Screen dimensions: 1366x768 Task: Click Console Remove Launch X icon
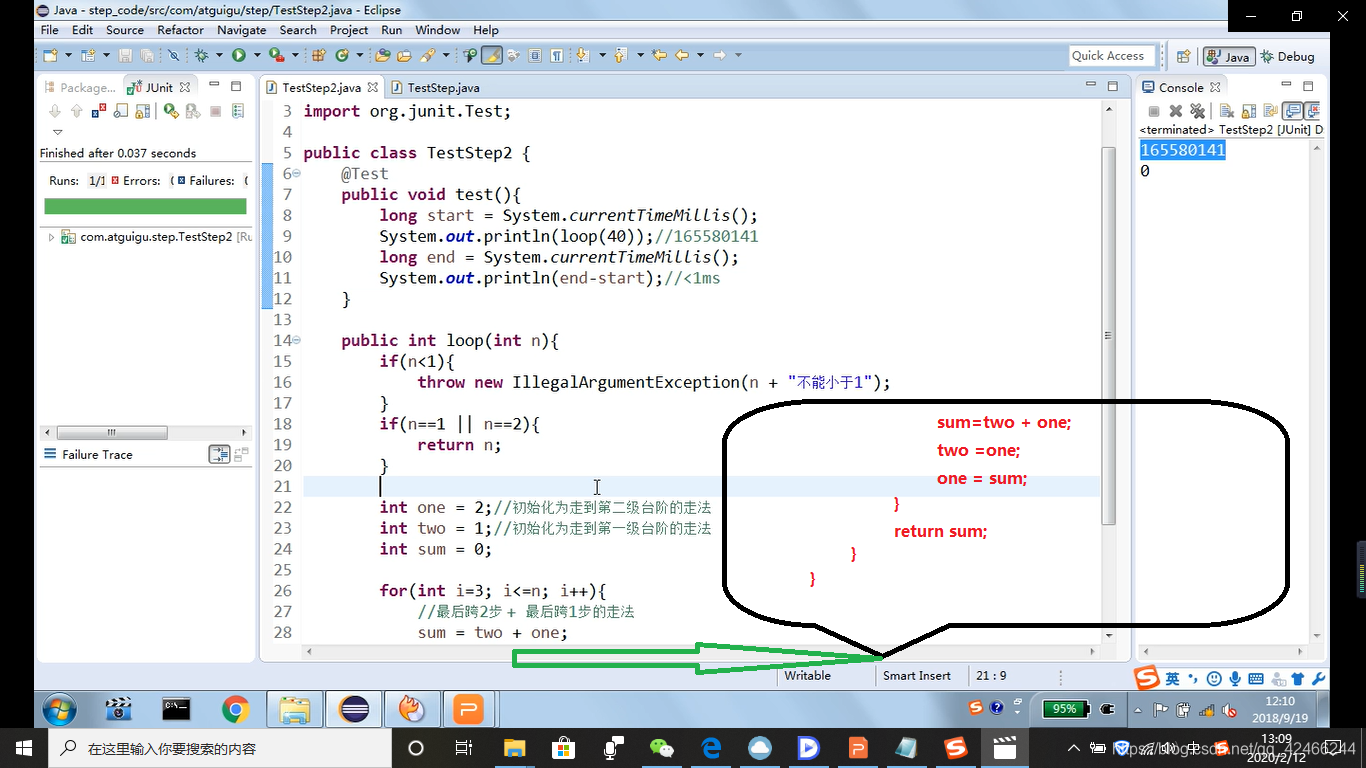(x=1176, y=111)
